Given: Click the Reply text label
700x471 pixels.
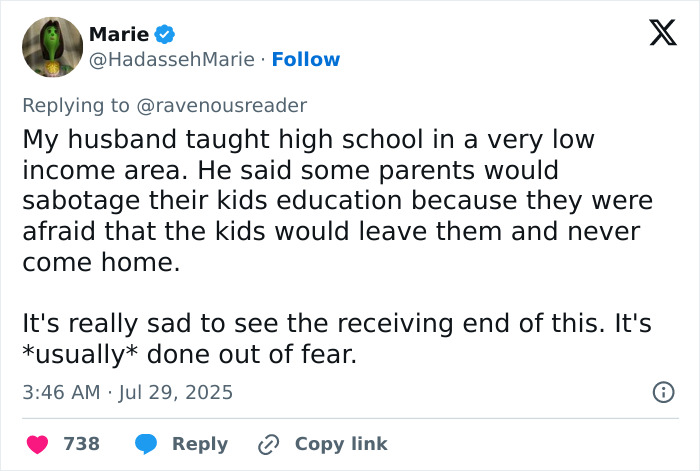Looking at the screenshot, I should [x=200, y=444].
